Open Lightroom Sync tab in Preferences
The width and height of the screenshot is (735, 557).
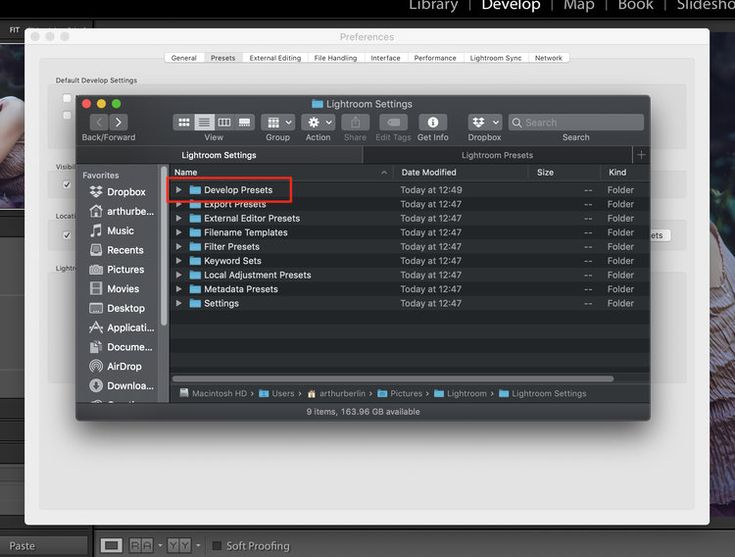click(x=495, y=58)
